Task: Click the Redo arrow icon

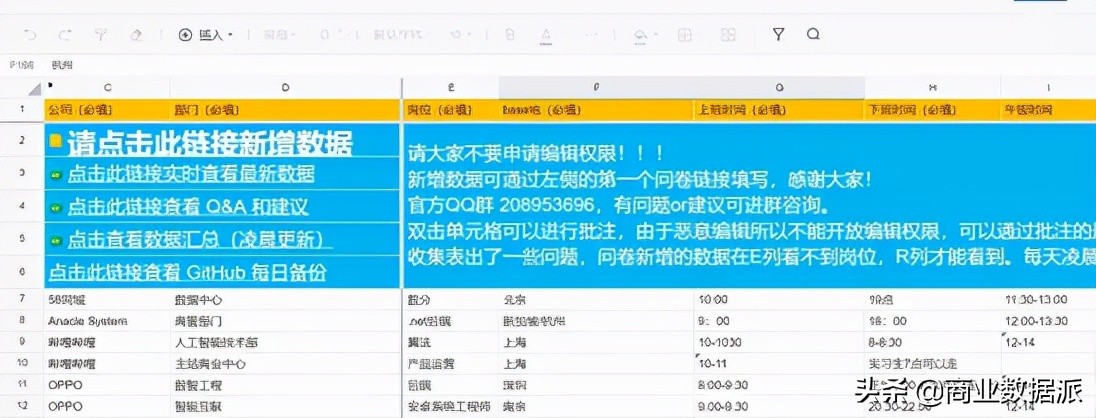Action: tap(64, 35)
